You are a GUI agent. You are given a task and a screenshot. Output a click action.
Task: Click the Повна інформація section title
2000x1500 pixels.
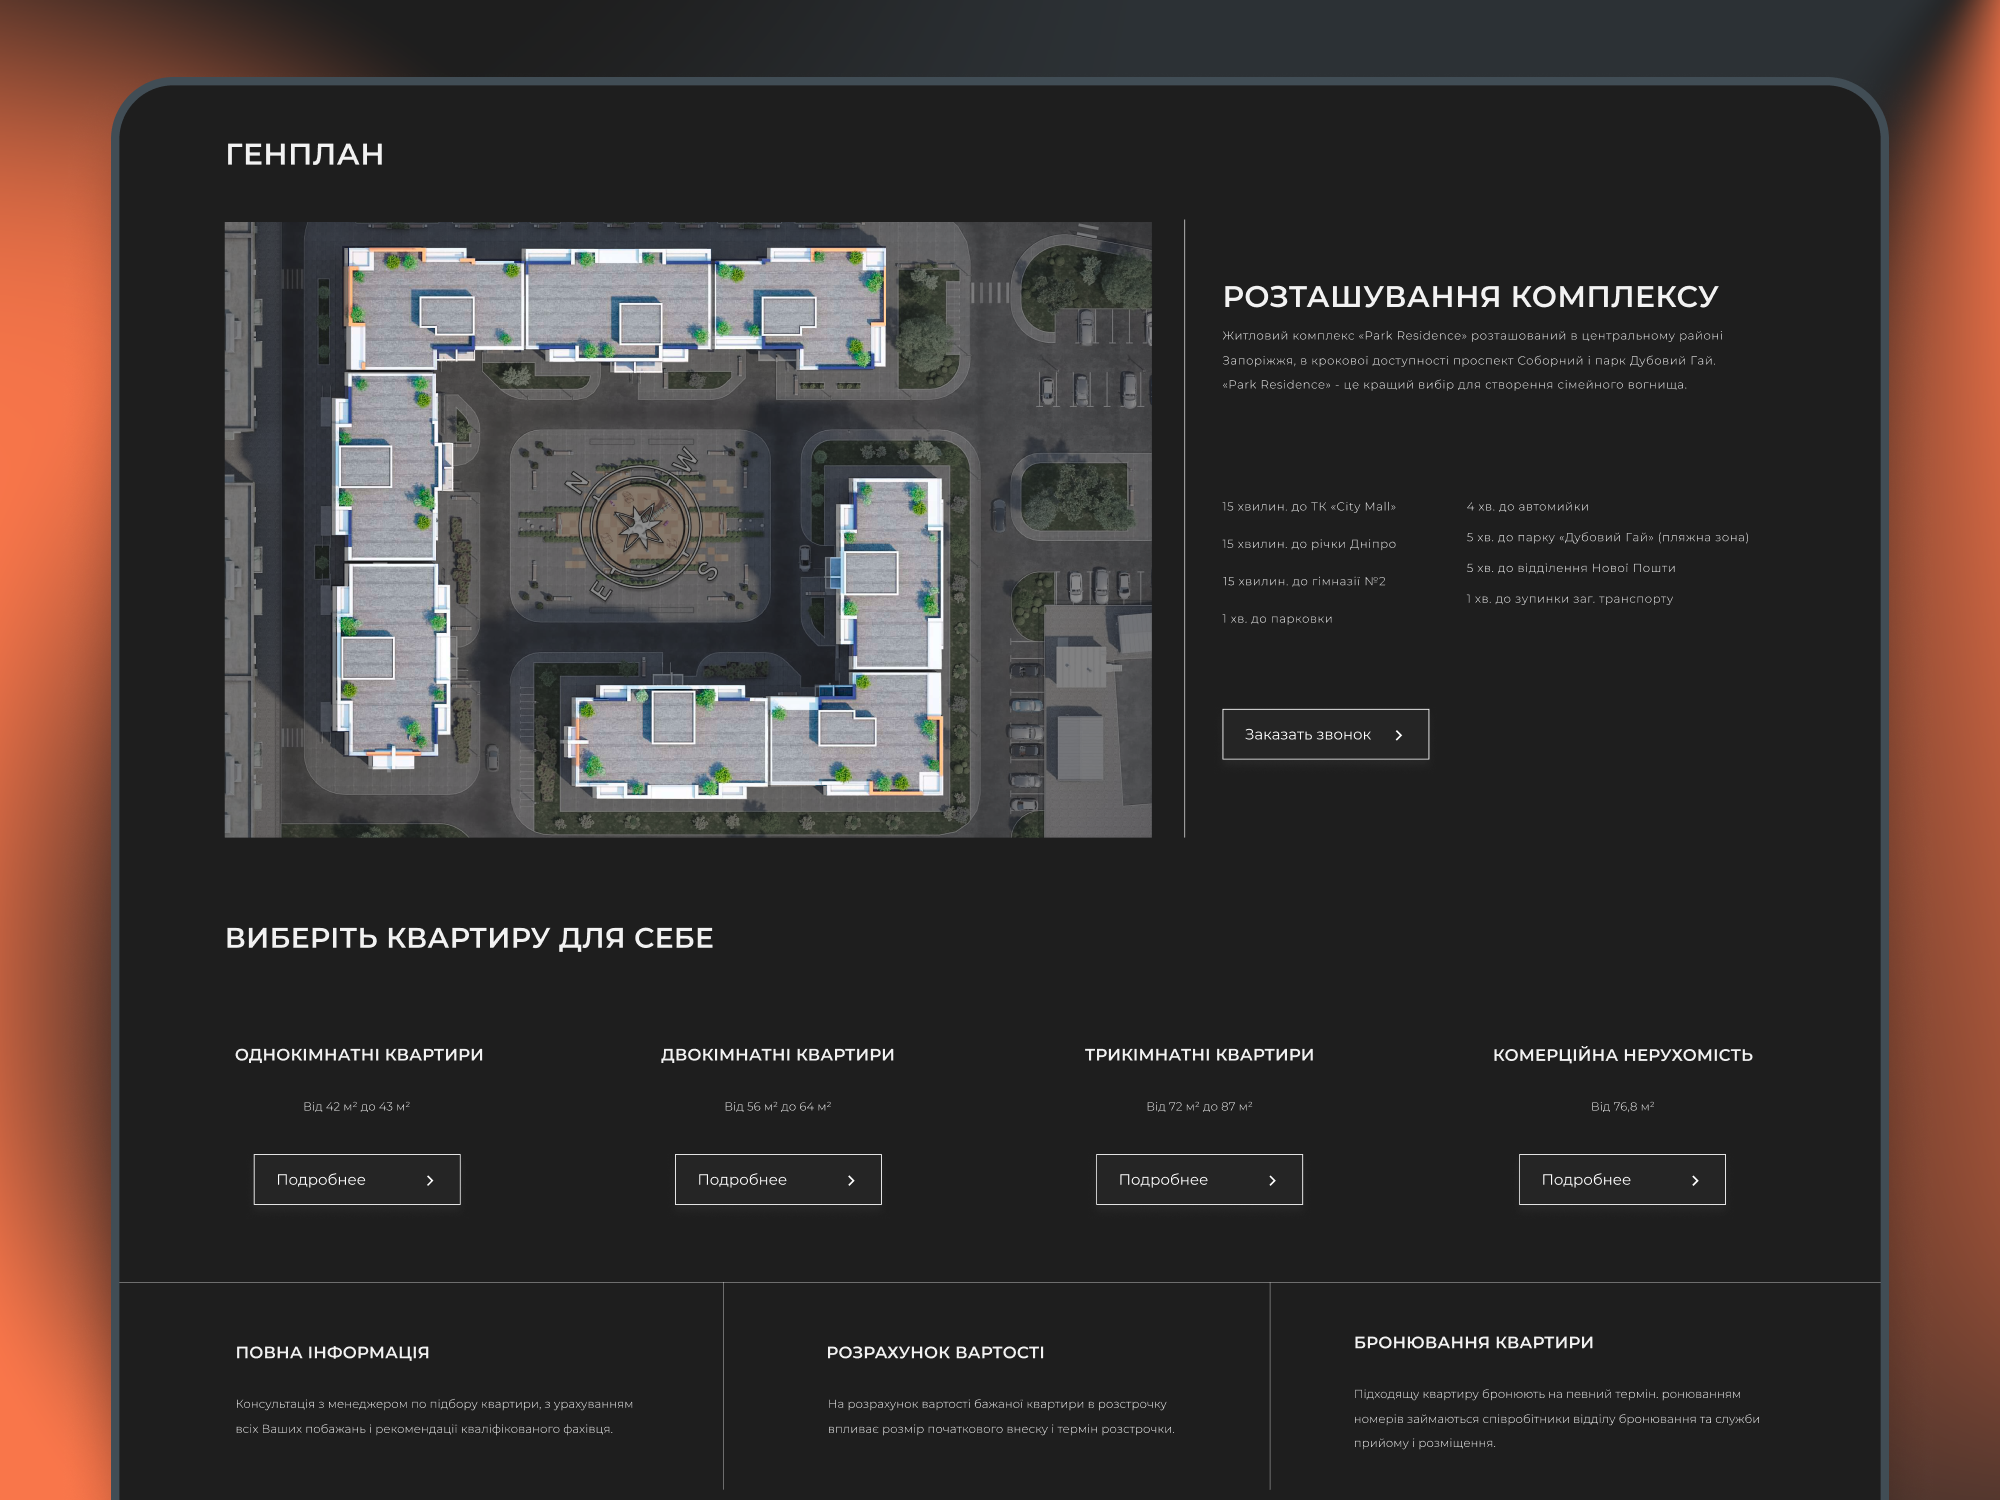[x=332, y=1353]
